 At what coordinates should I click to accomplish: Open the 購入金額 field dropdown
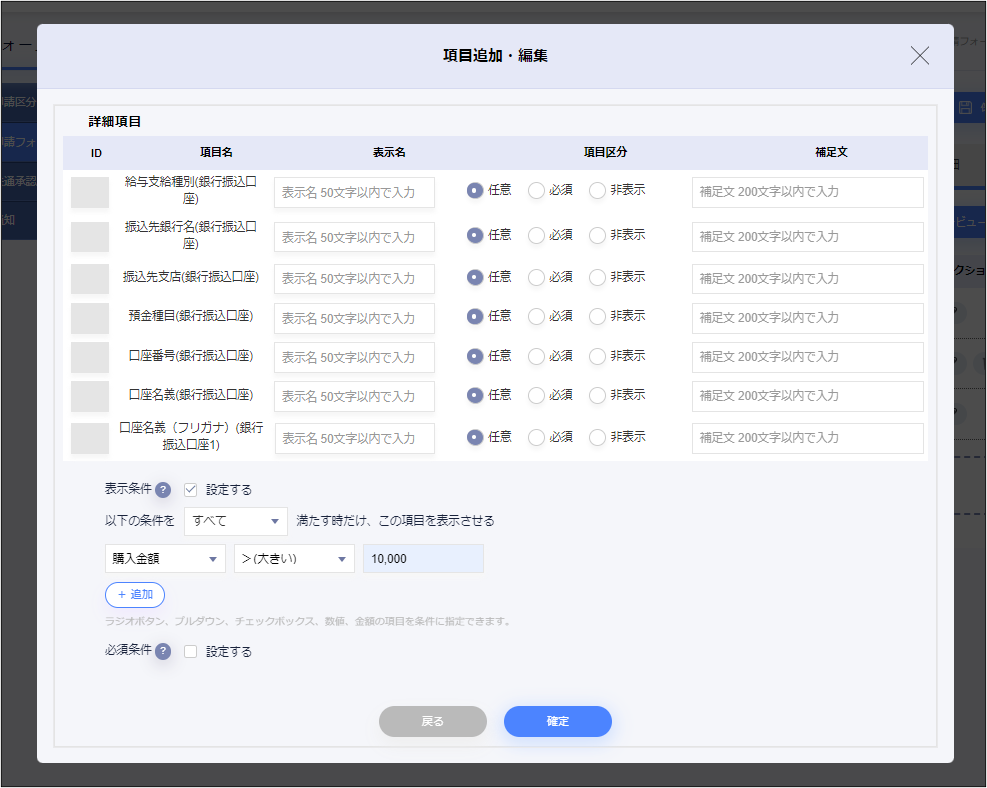(165, 559)
